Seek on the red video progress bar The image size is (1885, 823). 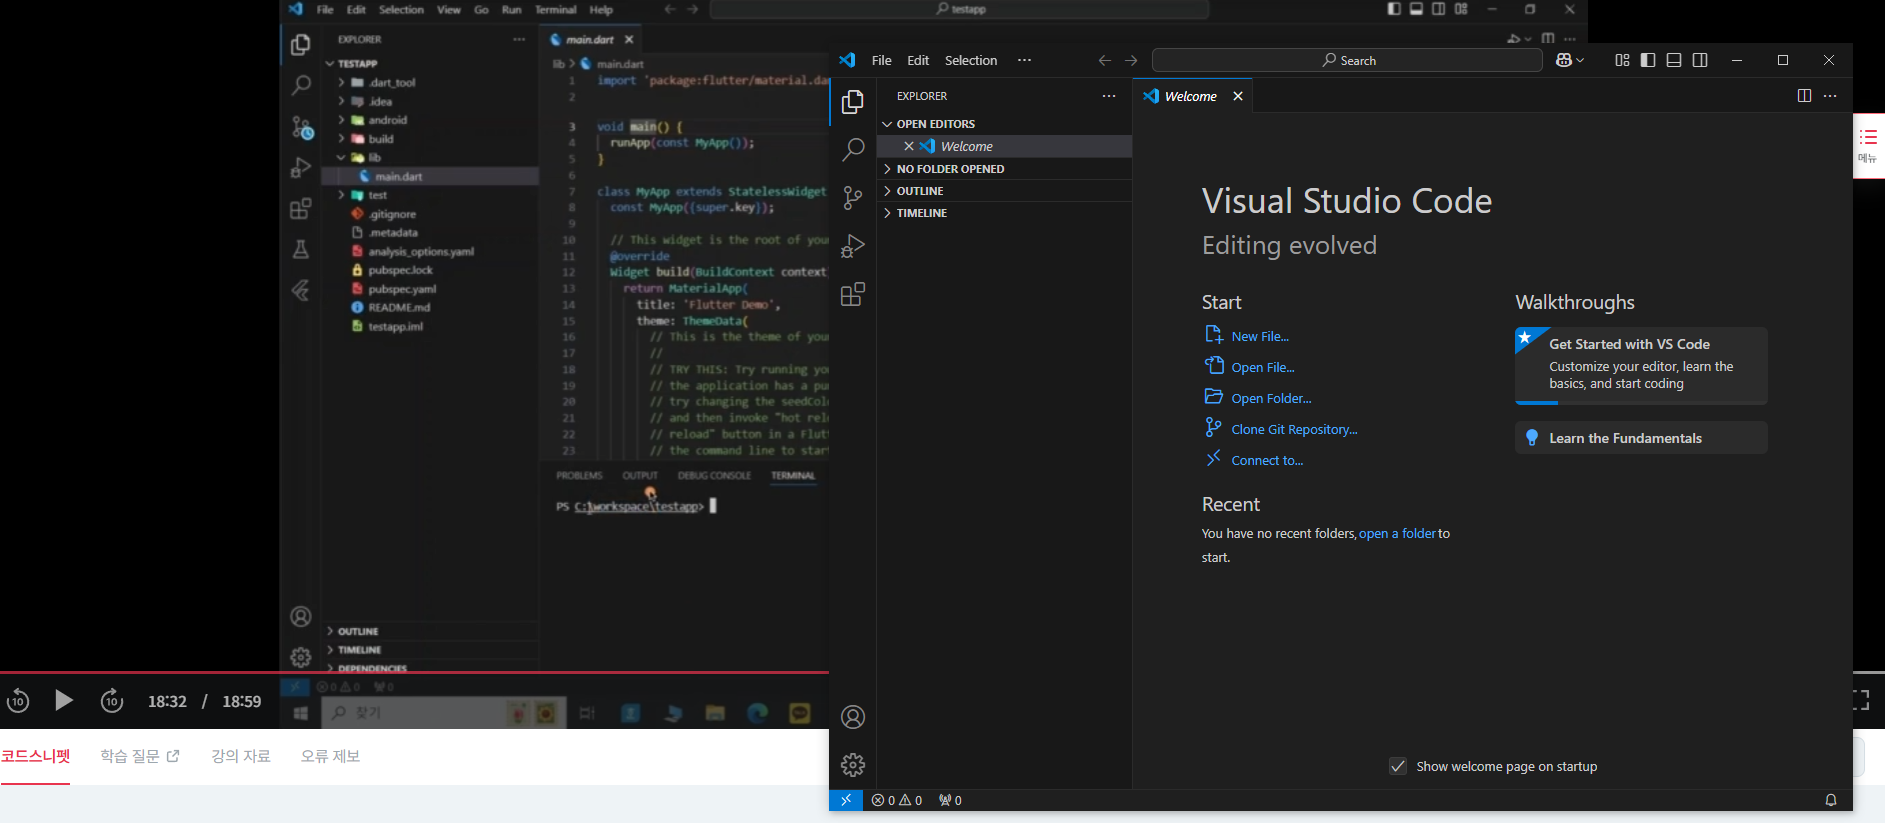pos(414,672)
